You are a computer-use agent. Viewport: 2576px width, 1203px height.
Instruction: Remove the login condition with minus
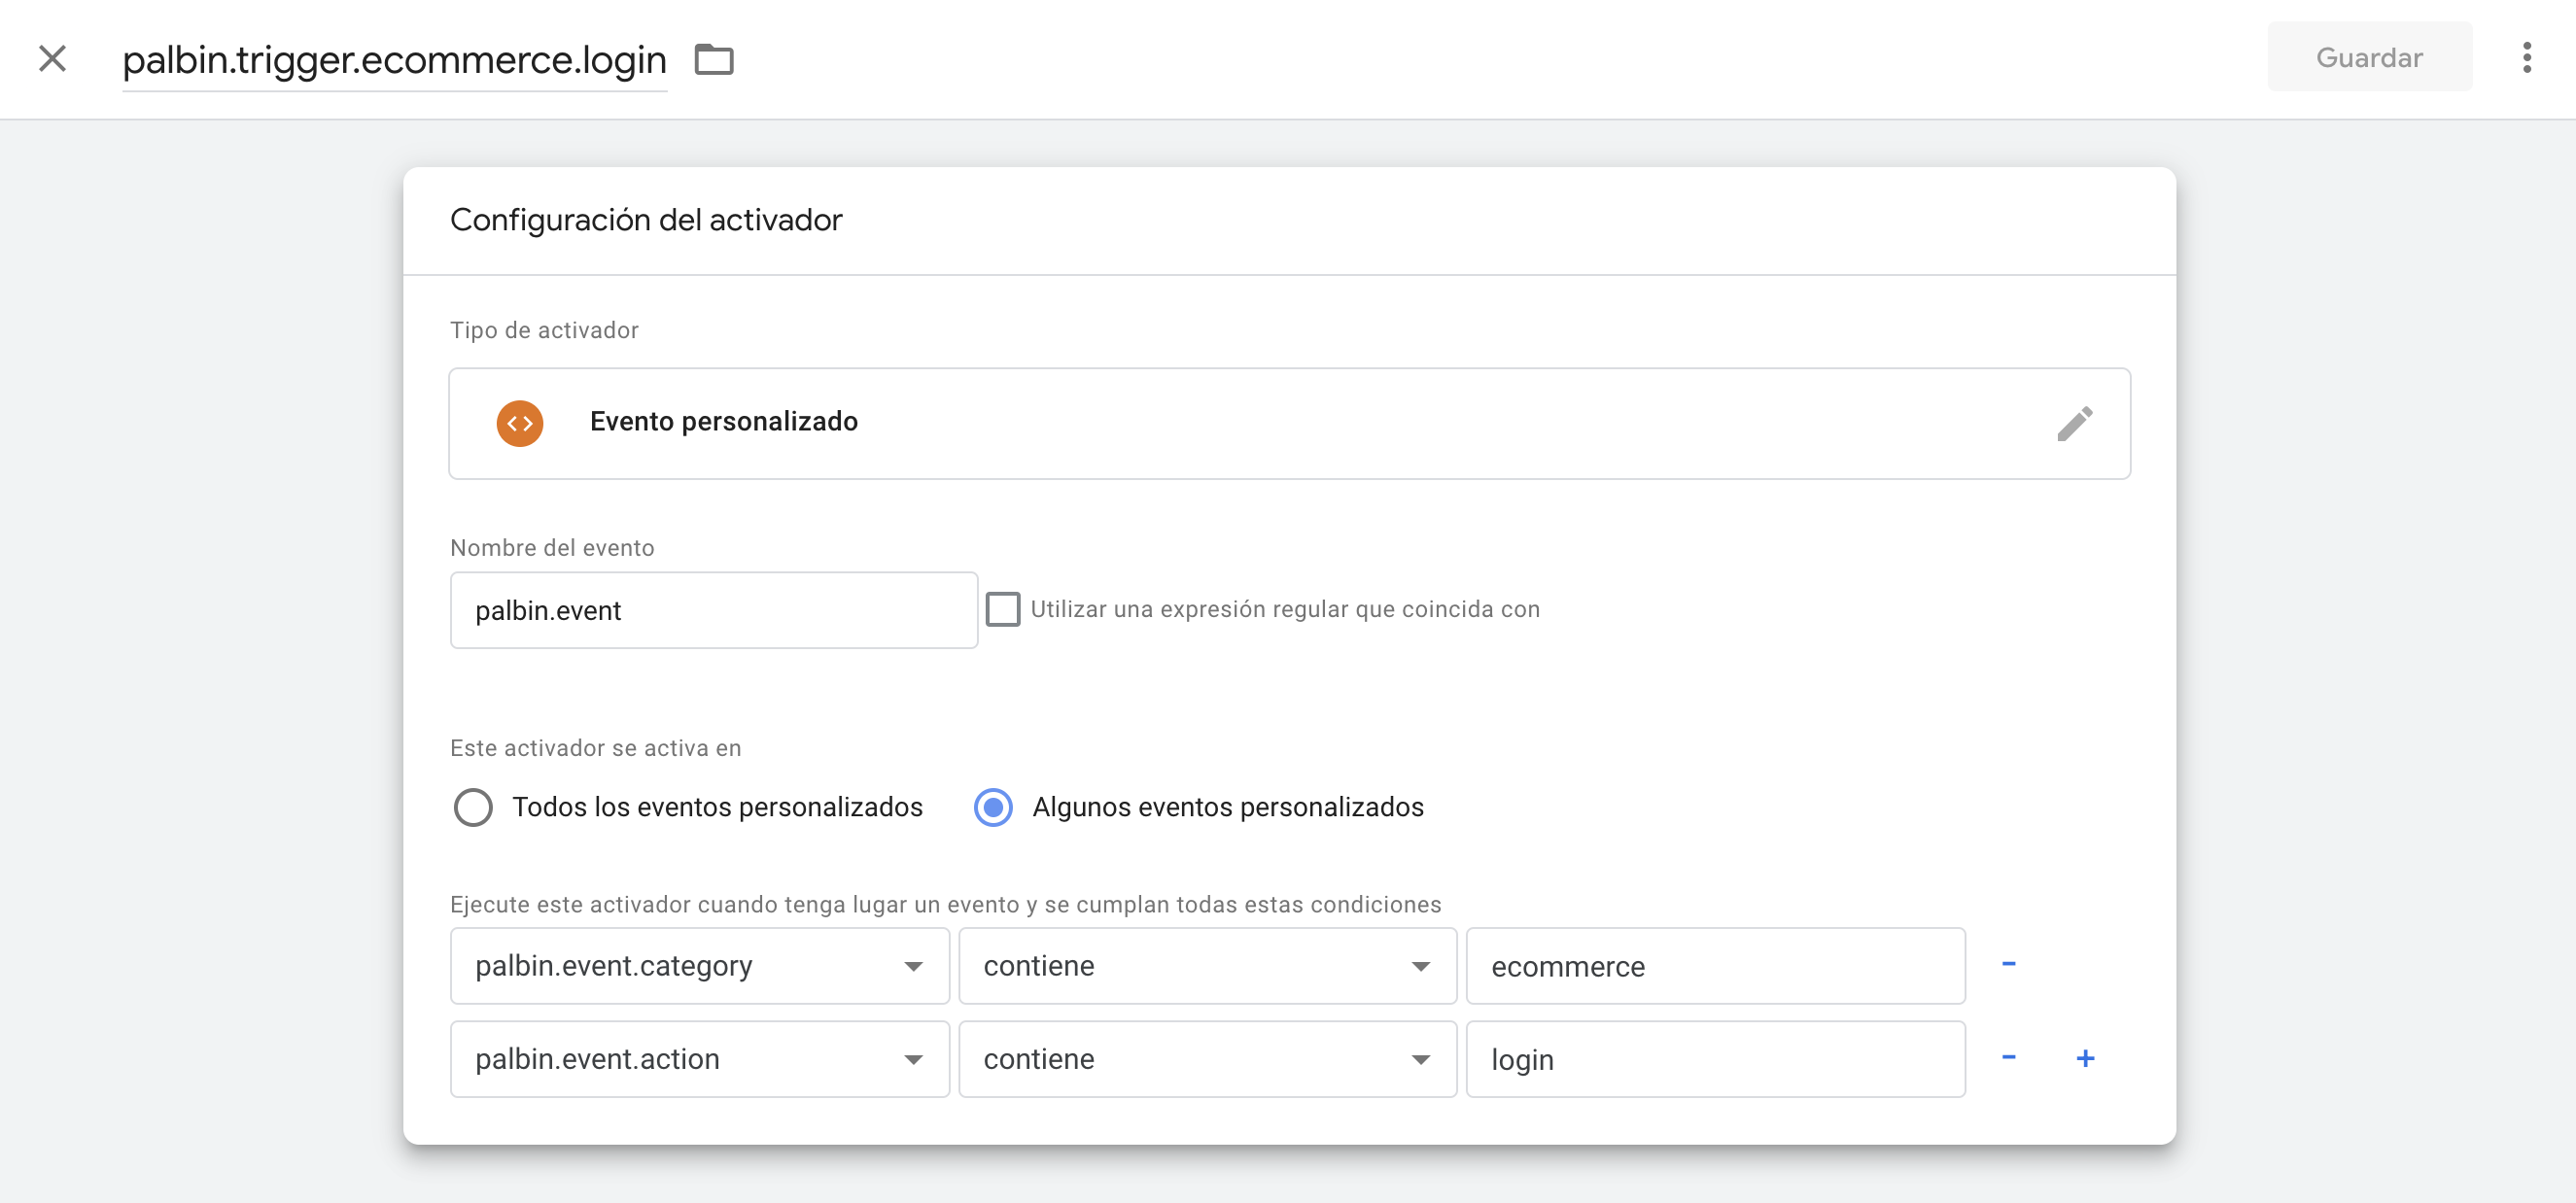tap(2008, 1057)
